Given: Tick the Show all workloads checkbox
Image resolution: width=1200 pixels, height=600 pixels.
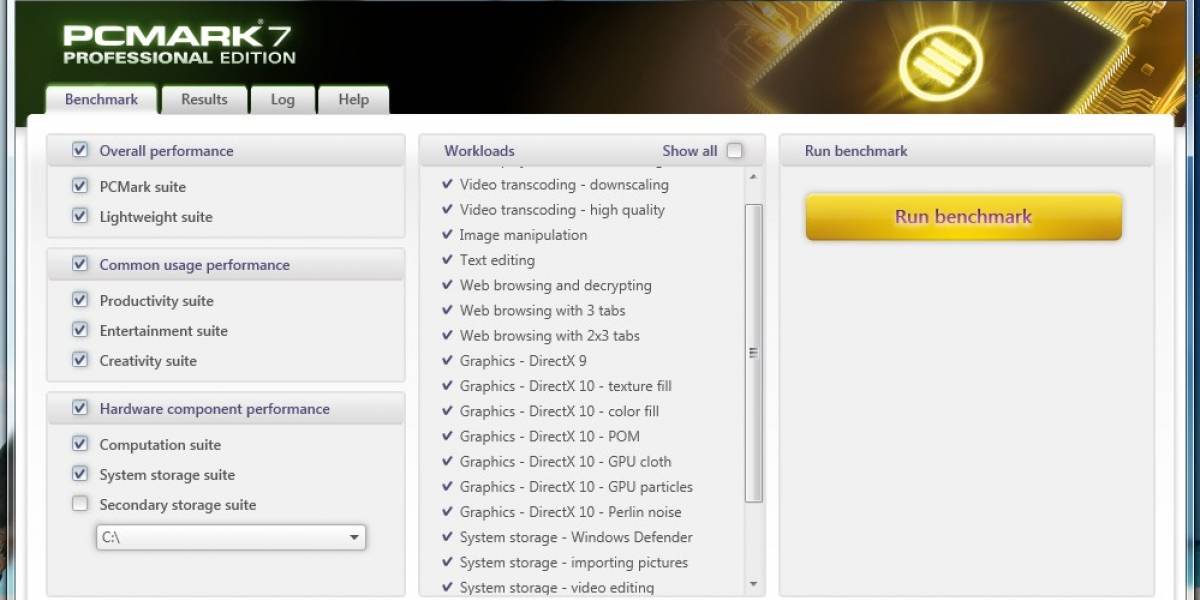Looking at the screenshot, I should point(734,151).
